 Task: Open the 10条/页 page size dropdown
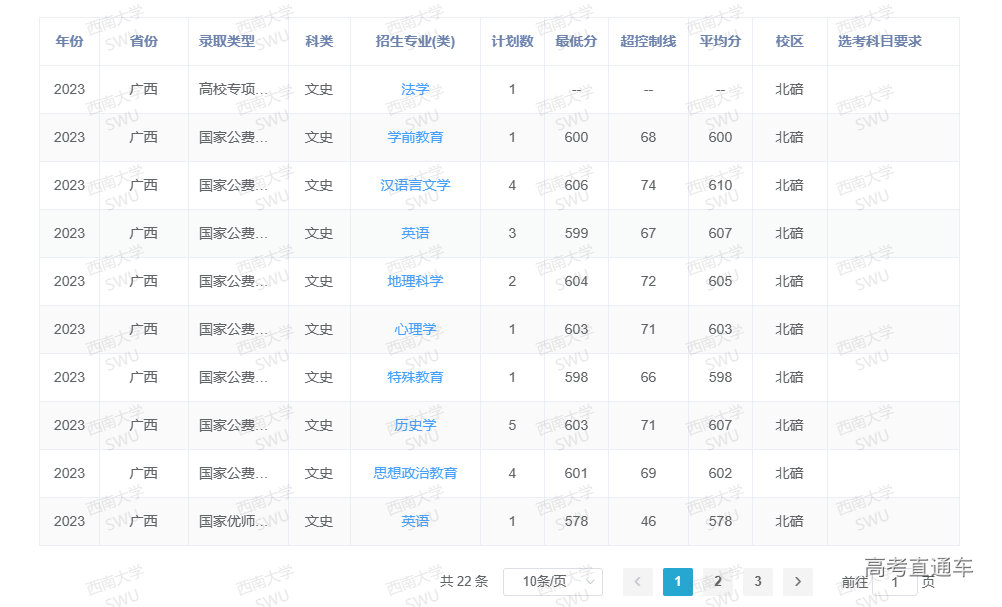tap(552, 581)
